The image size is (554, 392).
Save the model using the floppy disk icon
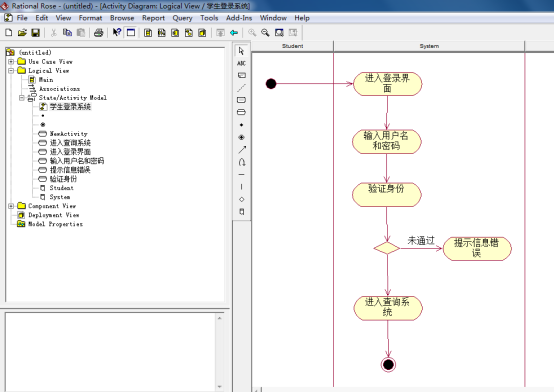point(35,33)
